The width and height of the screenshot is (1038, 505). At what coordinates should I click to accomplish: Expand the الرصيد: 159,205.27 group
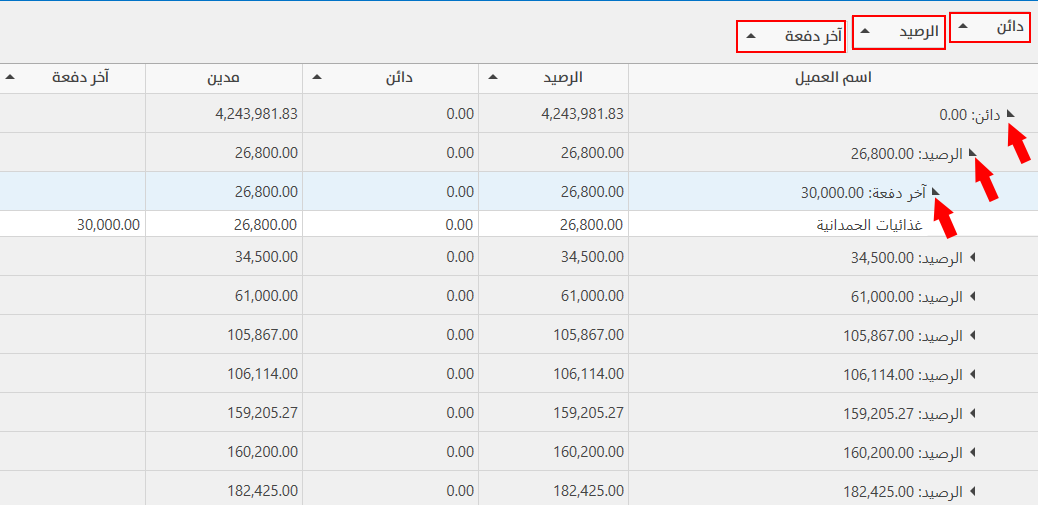pyautogui.click(x=972, y=413)
